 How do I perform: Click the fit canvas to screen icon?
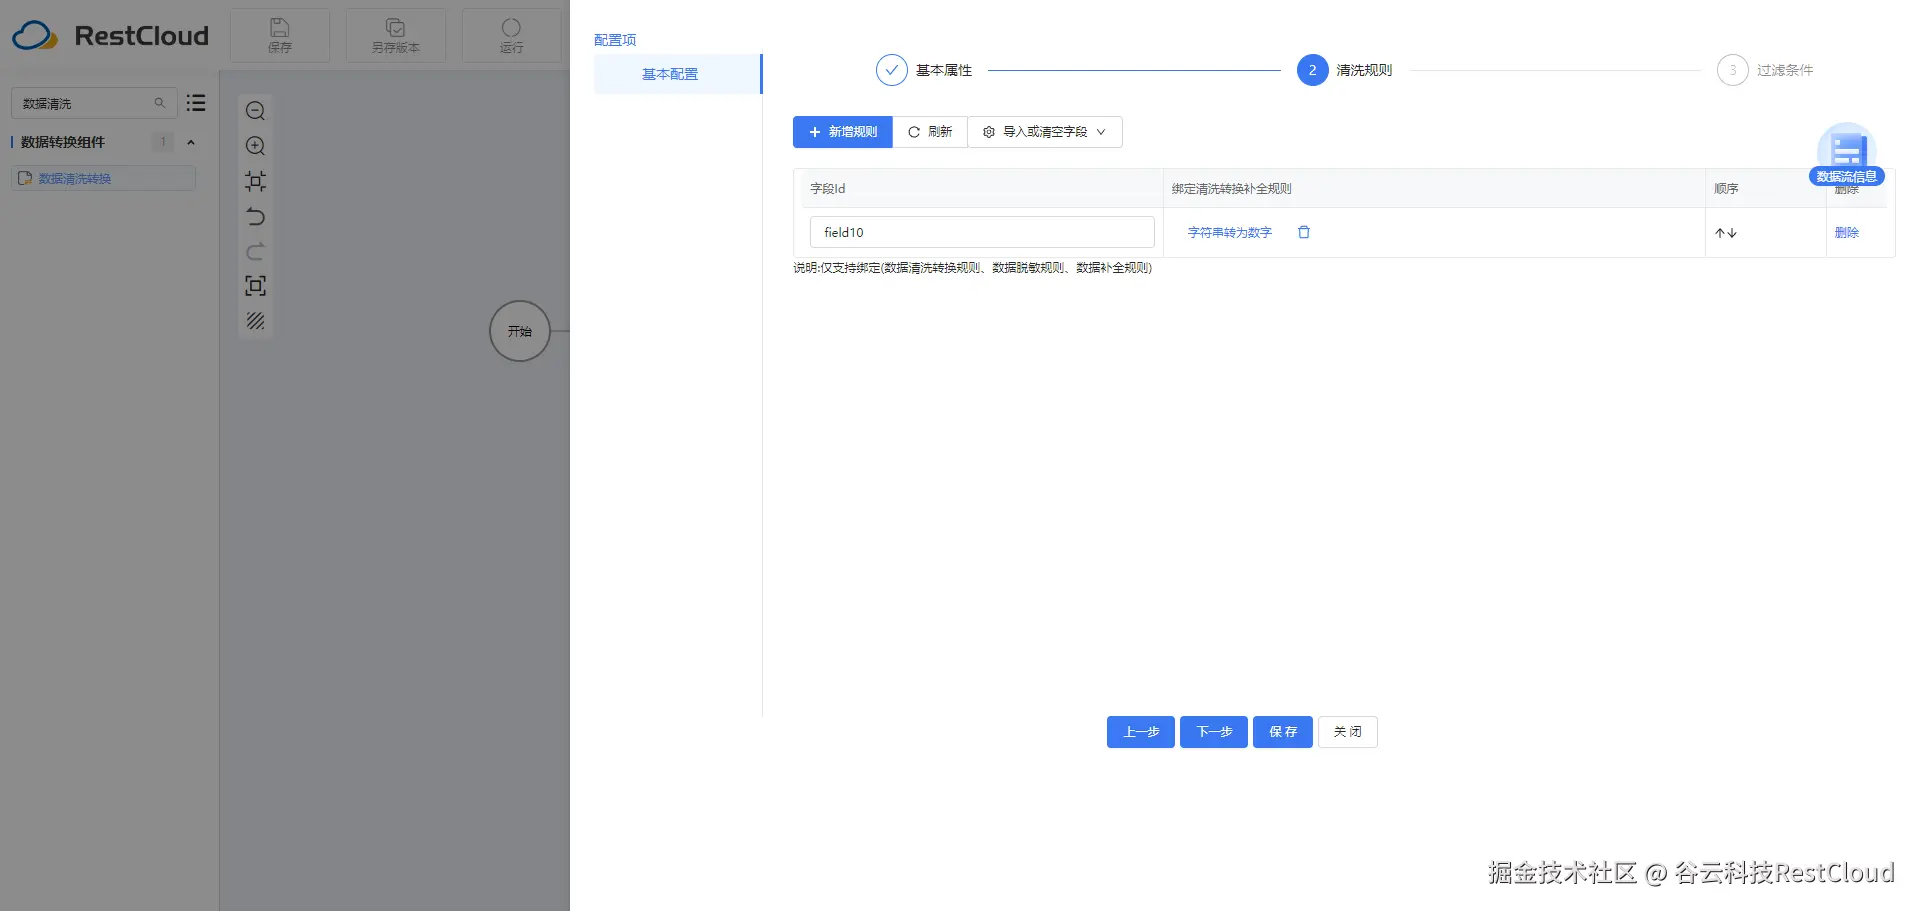click(256, 286)
